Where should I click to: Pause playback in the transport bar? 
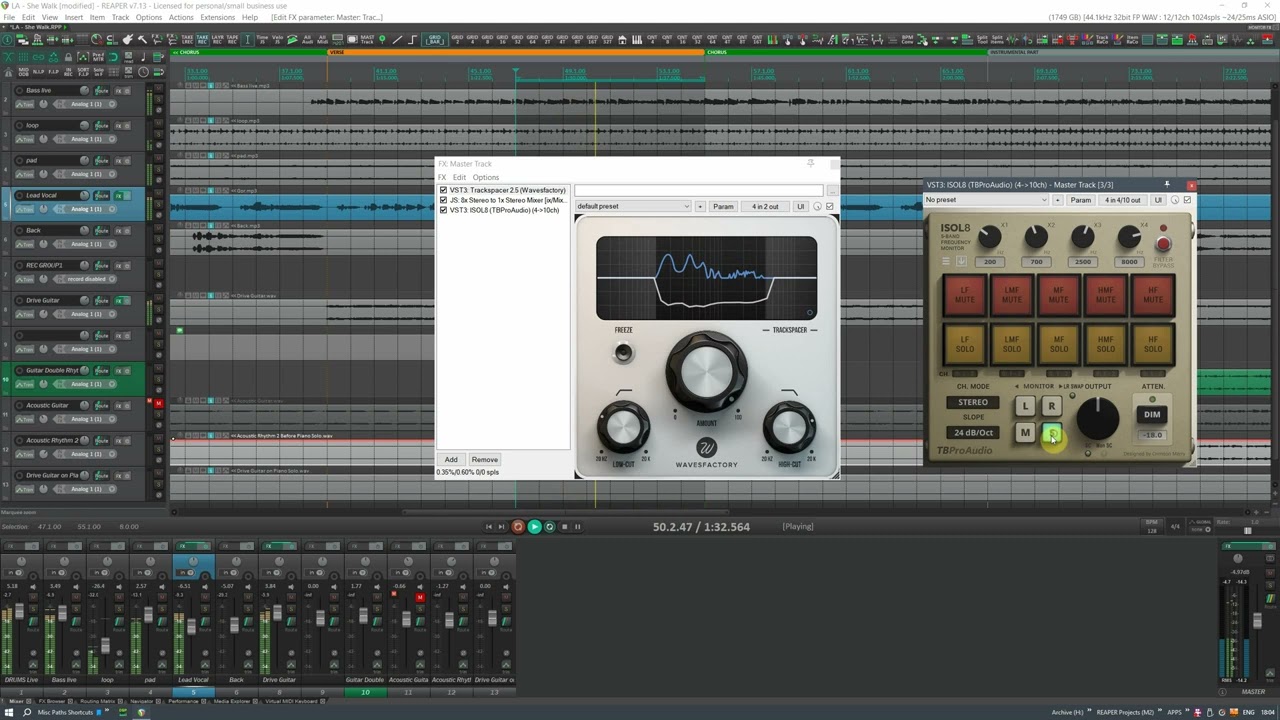[x=577, y=526]
